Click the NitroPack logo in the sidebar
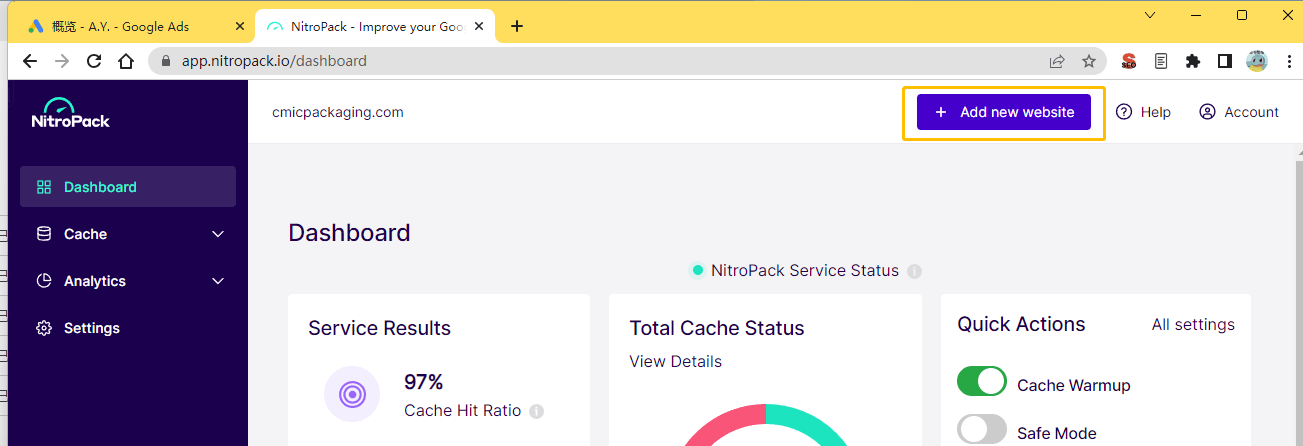The height and width of the screenshot is (446, 1303). click(70, 113)
